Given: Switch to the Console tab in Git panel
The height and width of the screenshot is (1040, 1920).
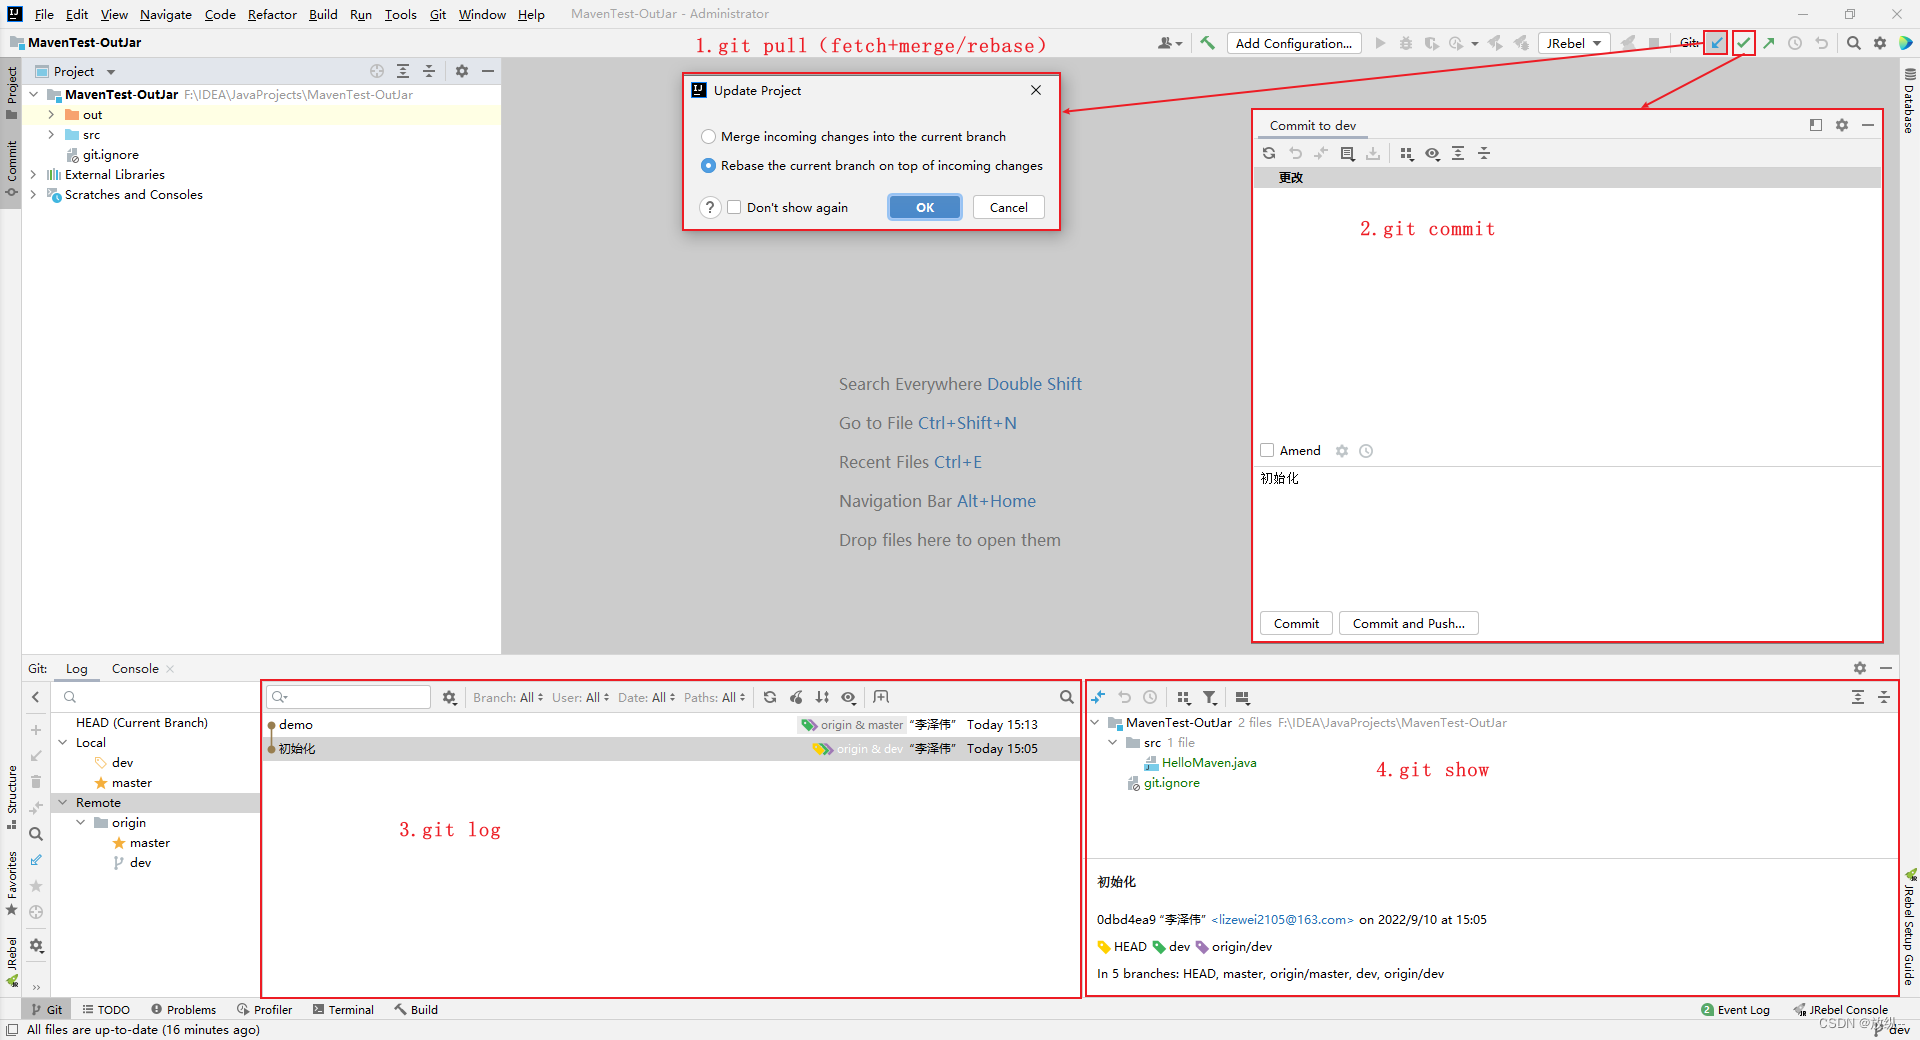Looking at the screenshot, I should click(135, 669).
